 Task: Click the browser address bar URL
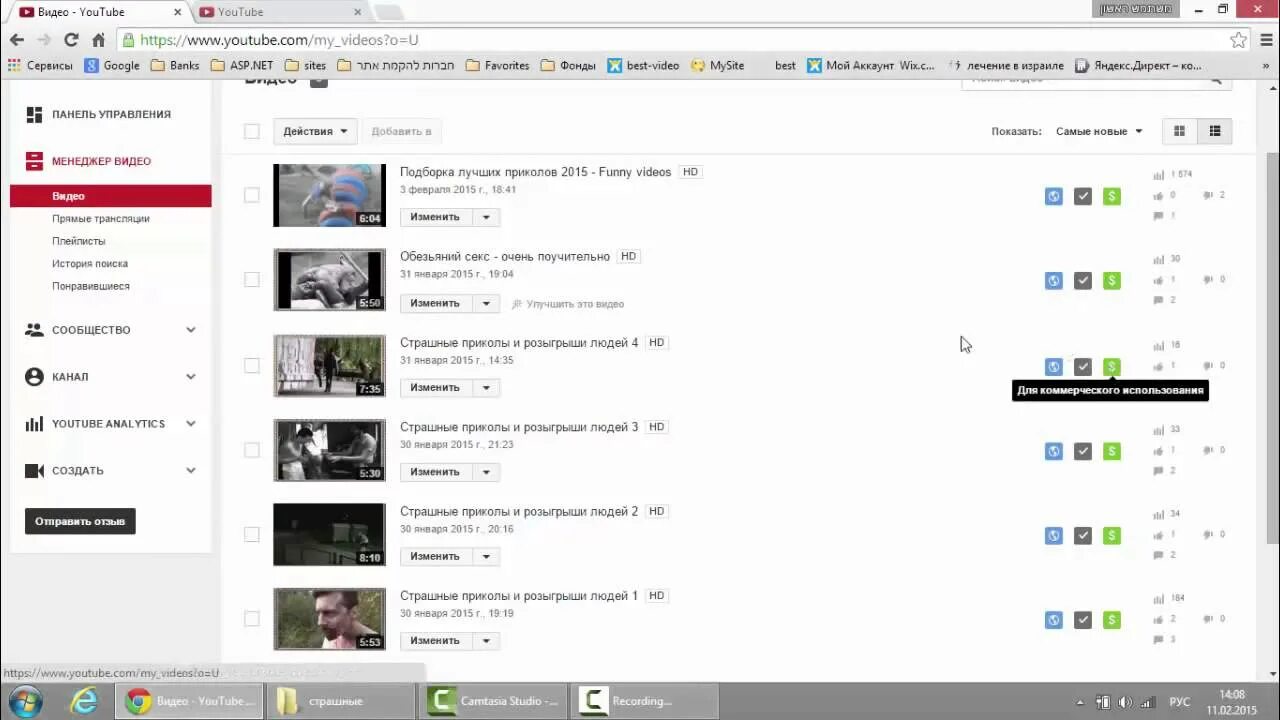click(x=279, y=40)
